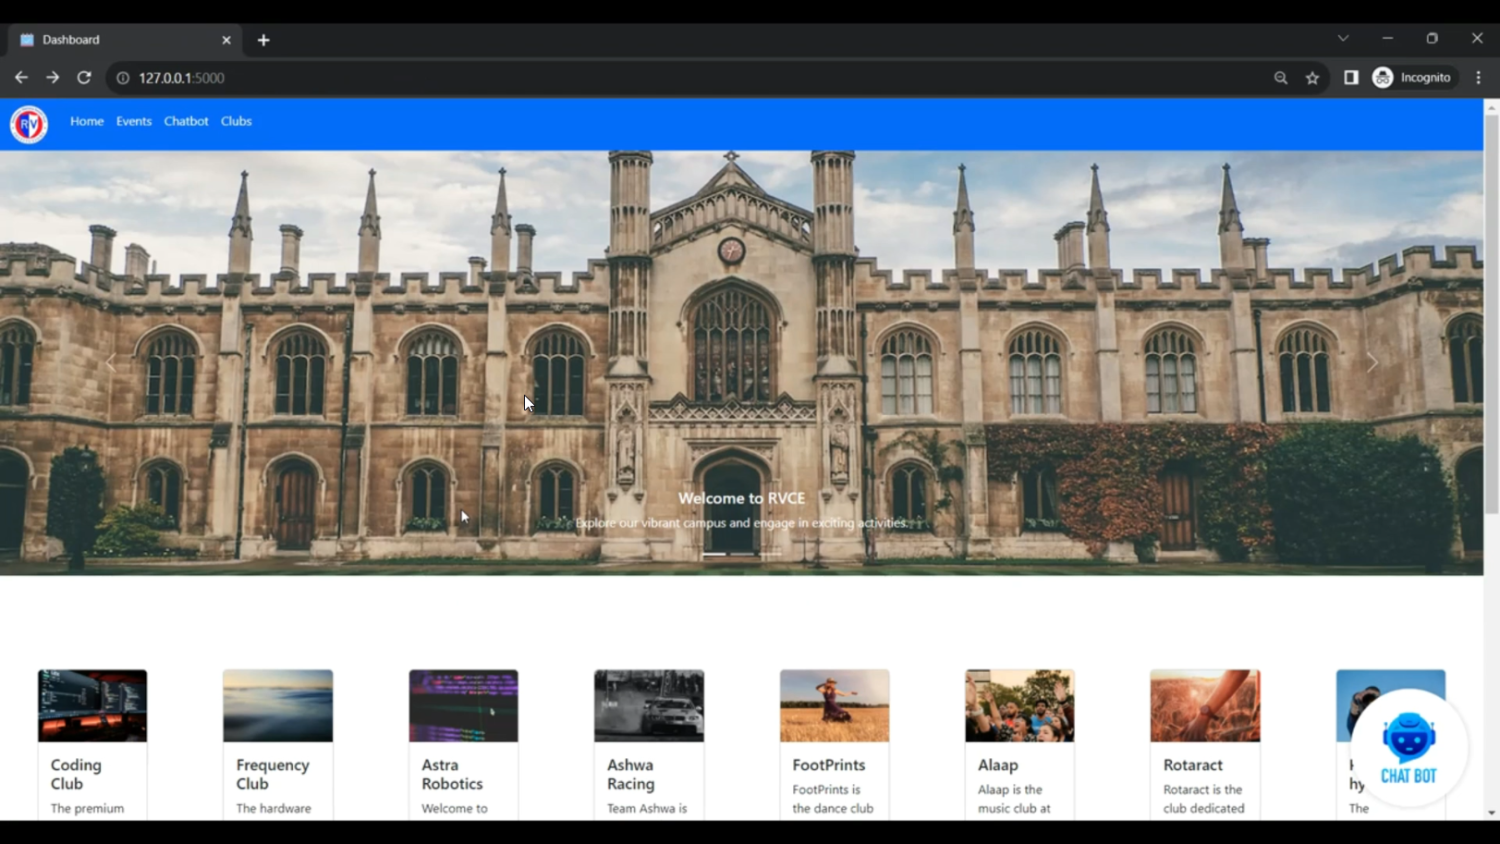Open the Chat Bot floating widget
The image size is (1500, 844).
pyautogui.click(x=1408, y=747)
